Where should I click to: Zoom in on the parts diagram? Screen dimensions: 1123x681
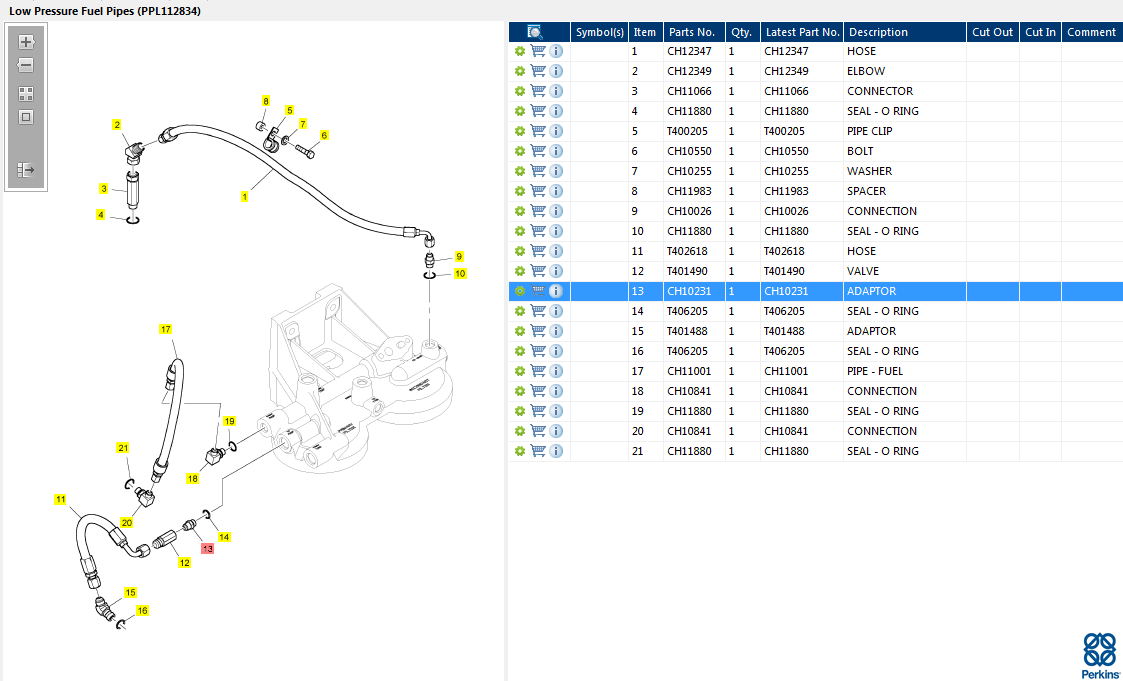pos(26,42)
